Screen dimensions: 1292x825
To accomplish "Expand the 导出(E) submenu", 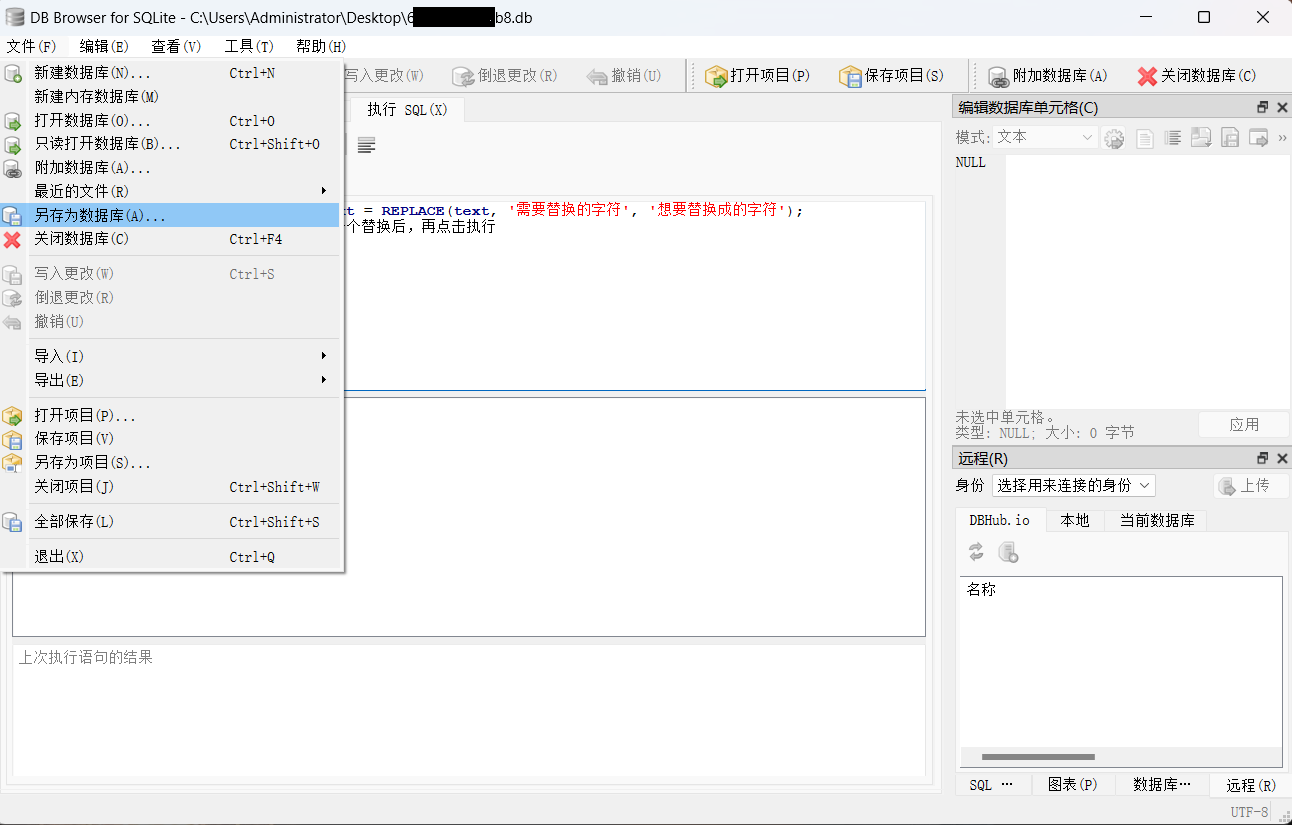I will [186, 380].
